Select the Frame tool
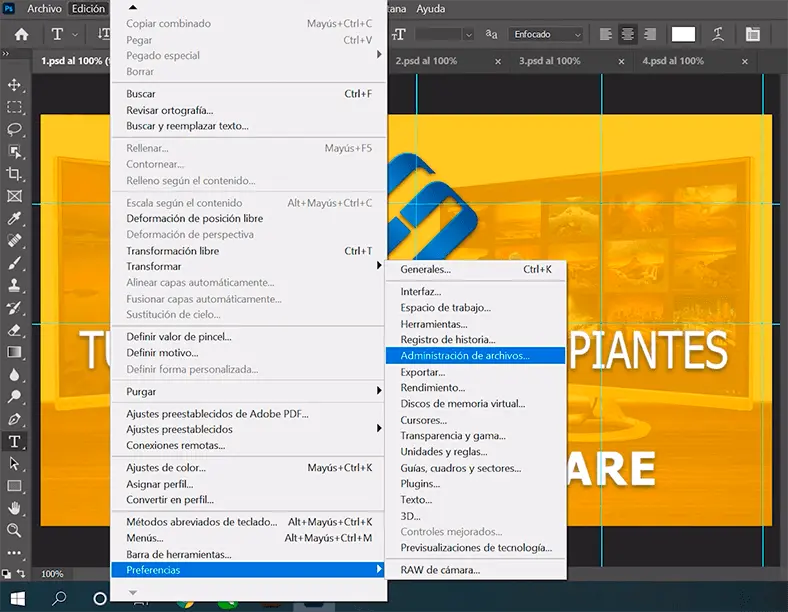Screen dimensions: 788x612 coord(14,196)
